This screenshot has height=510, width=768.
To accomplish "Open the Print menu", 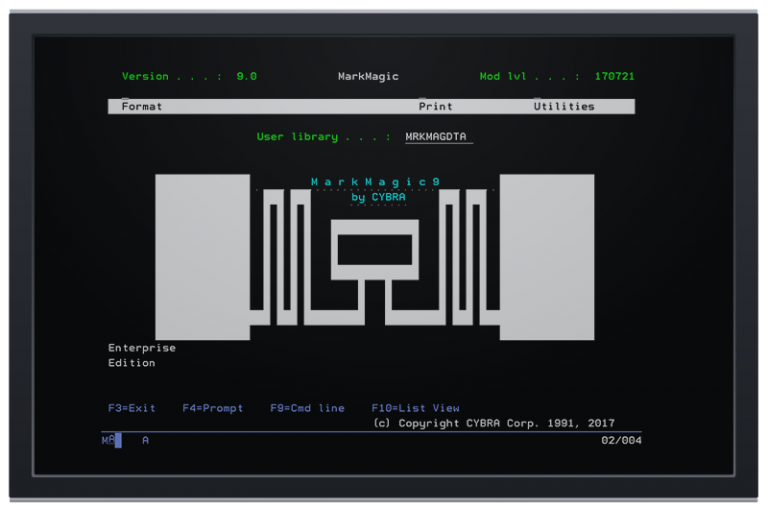I will (x=435, y=106).
